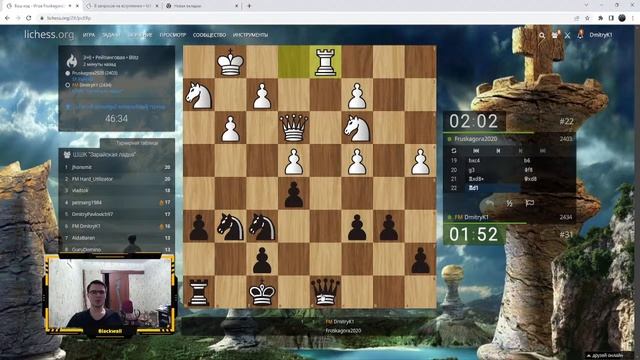Jump to the last move
The image size is (640, 360).
(x=542, y=151)
